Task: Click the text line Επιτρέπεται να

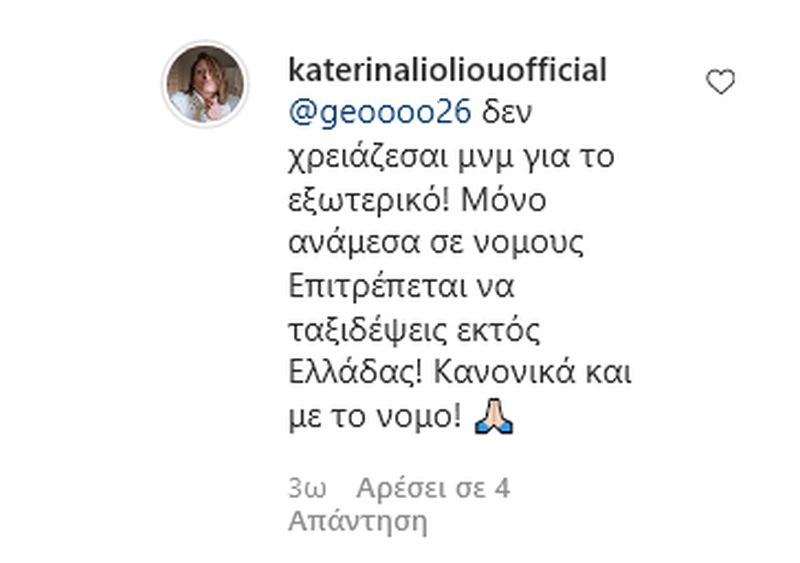Action: (401, 287)
